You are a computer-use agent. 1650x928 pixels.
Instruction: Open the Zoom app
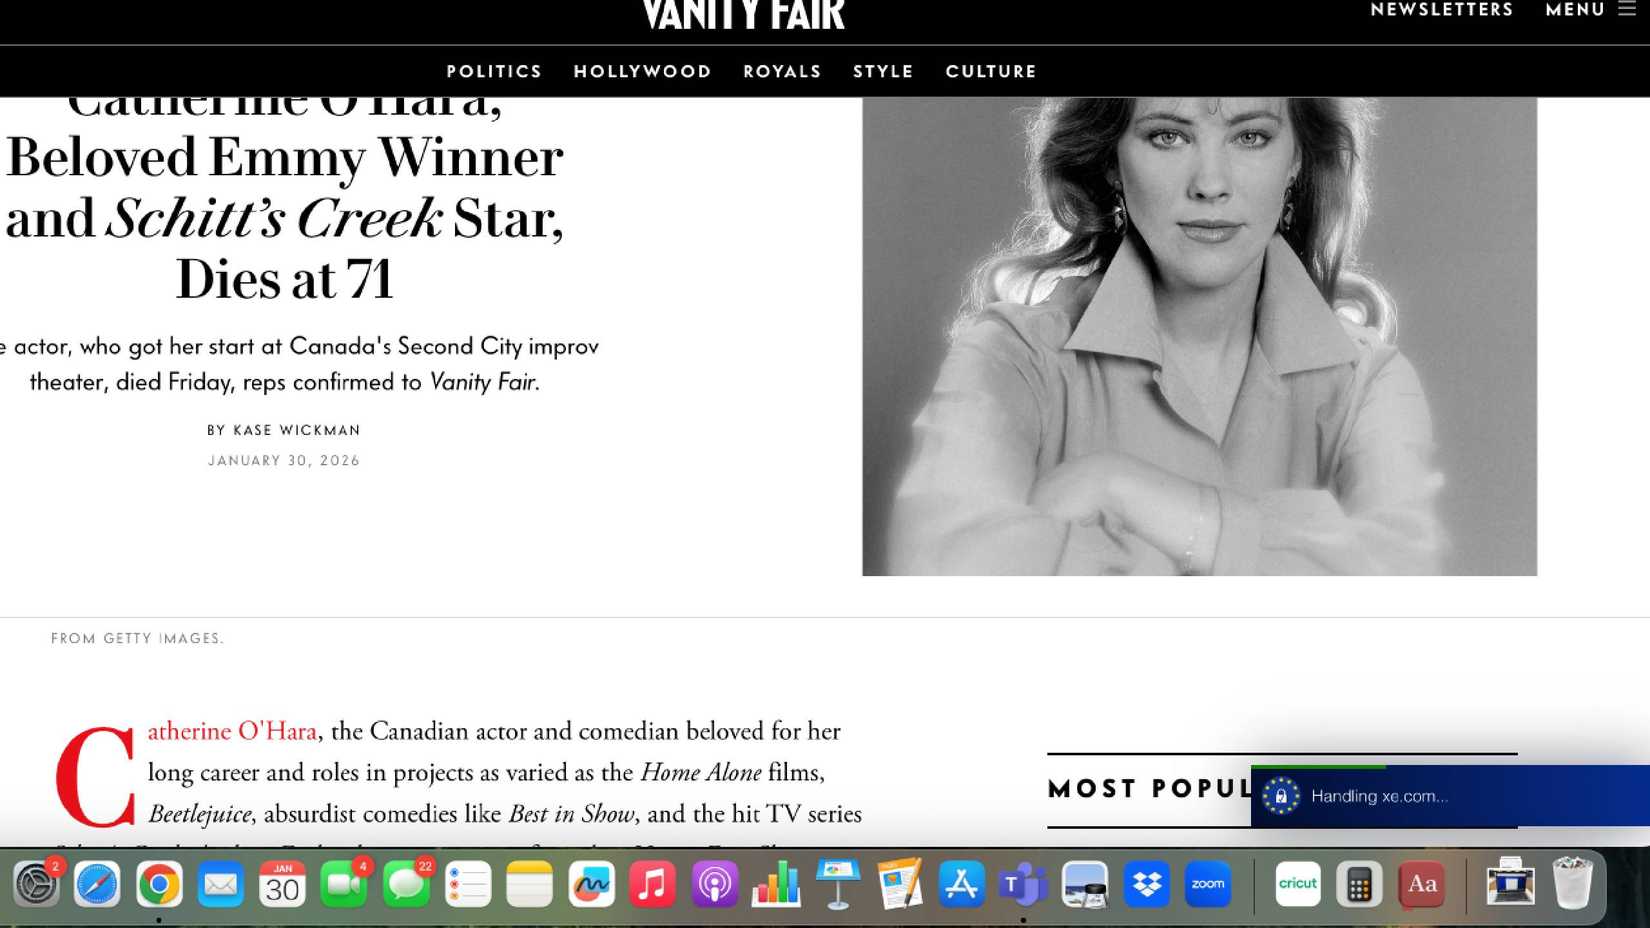(1208, 884)
